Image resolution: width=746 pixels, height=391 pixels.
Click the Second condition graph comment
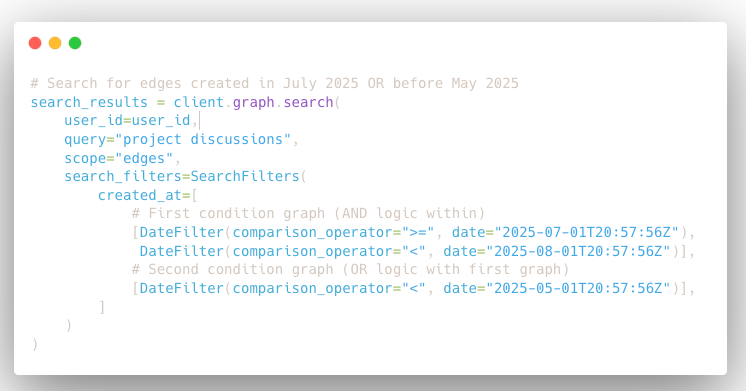pyautogui.click(x=350, y=269)
